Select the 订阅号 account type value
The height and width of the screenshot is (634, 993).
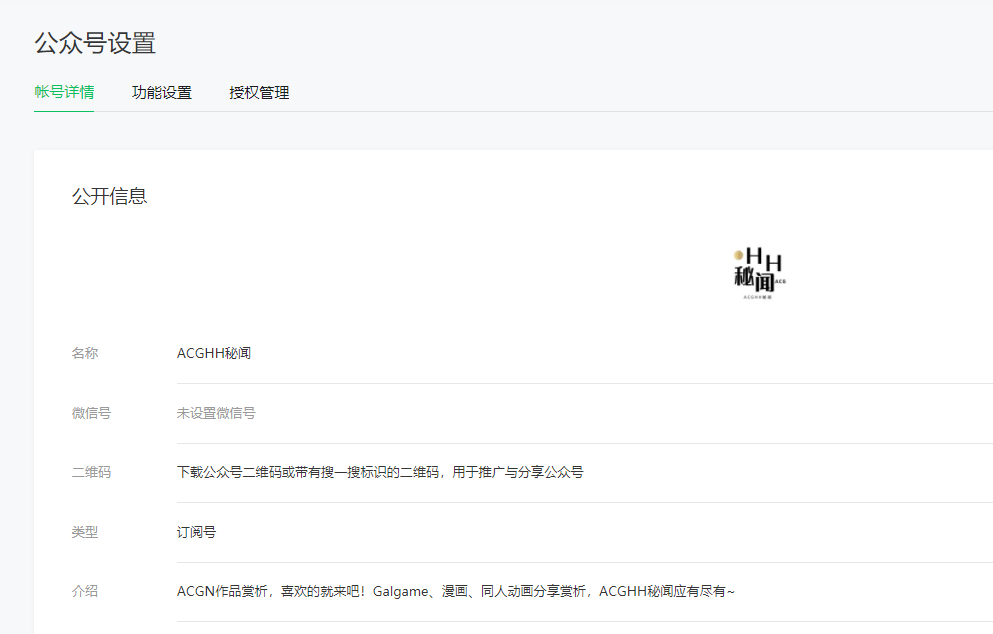[x=196, y=532]
